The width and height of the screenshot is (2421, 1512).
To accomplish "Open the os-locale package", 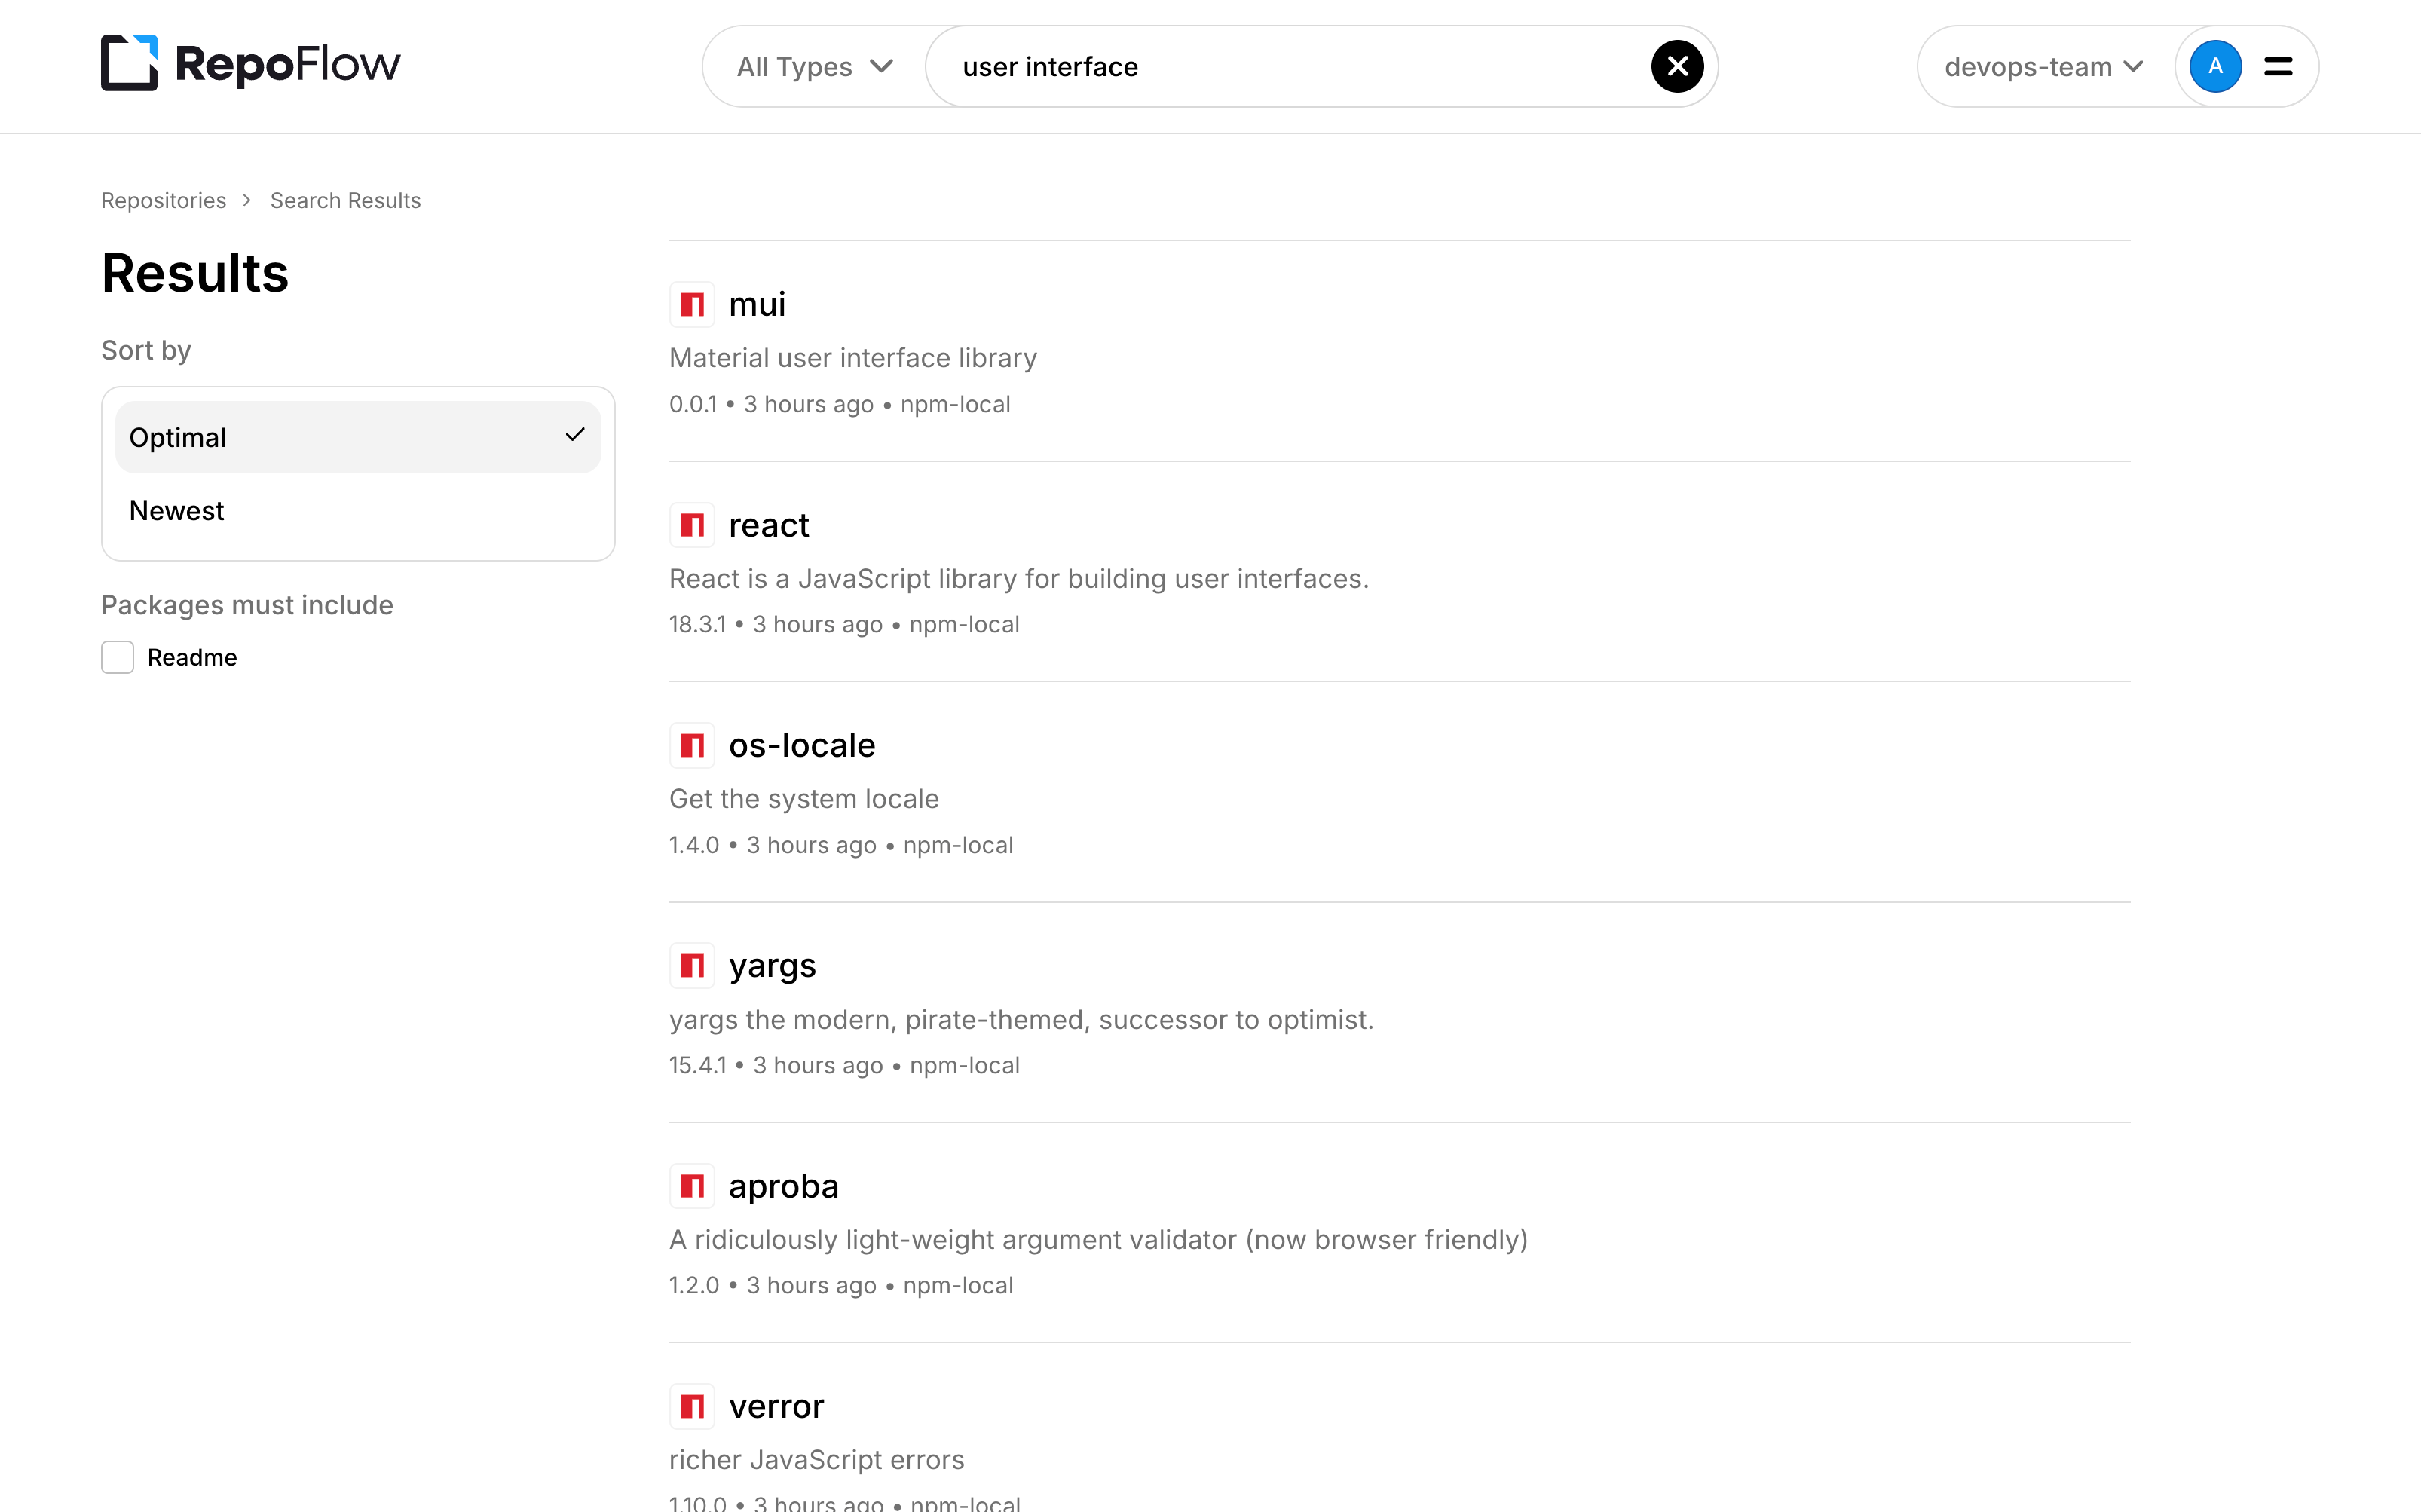I will click(802, 745).
